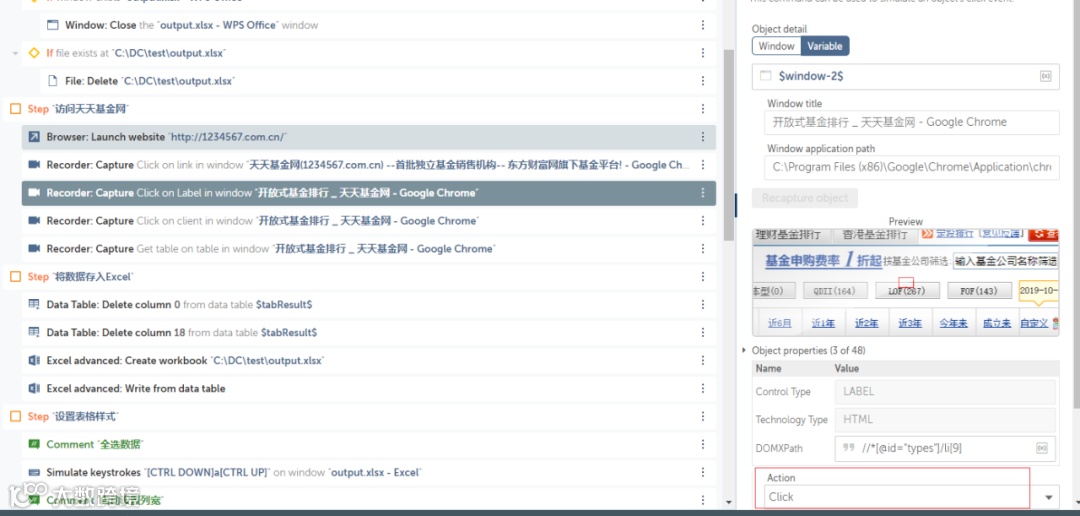Viewport: 1080px width, 516px height.
Task: Click the down arrow of the action list scrollbar
Action: click(x=729, y=502)
